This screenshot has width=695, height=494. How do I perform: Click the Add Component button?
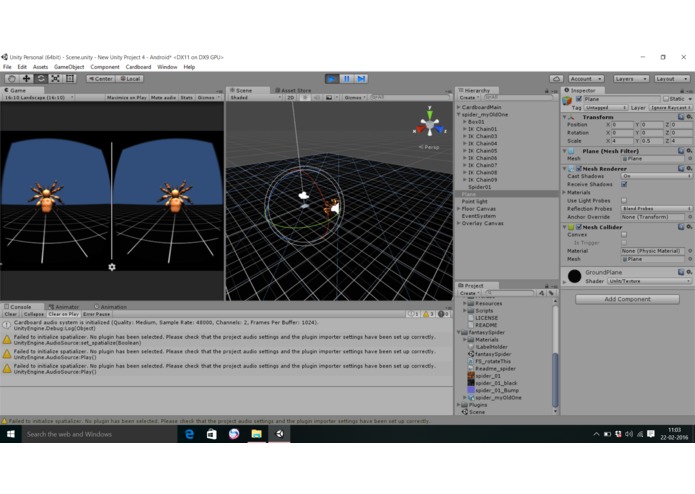pos(627,300)
